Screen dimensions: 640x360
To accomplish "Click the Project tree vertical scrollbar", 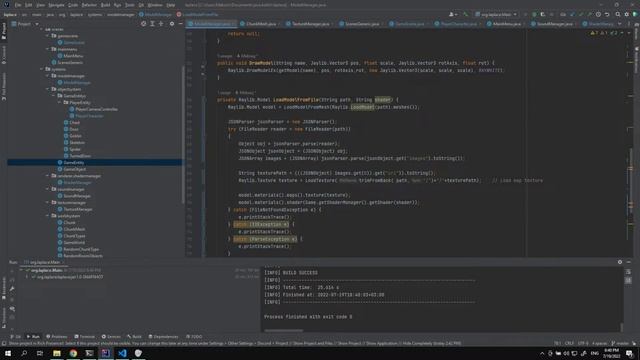I will point(183,135).
